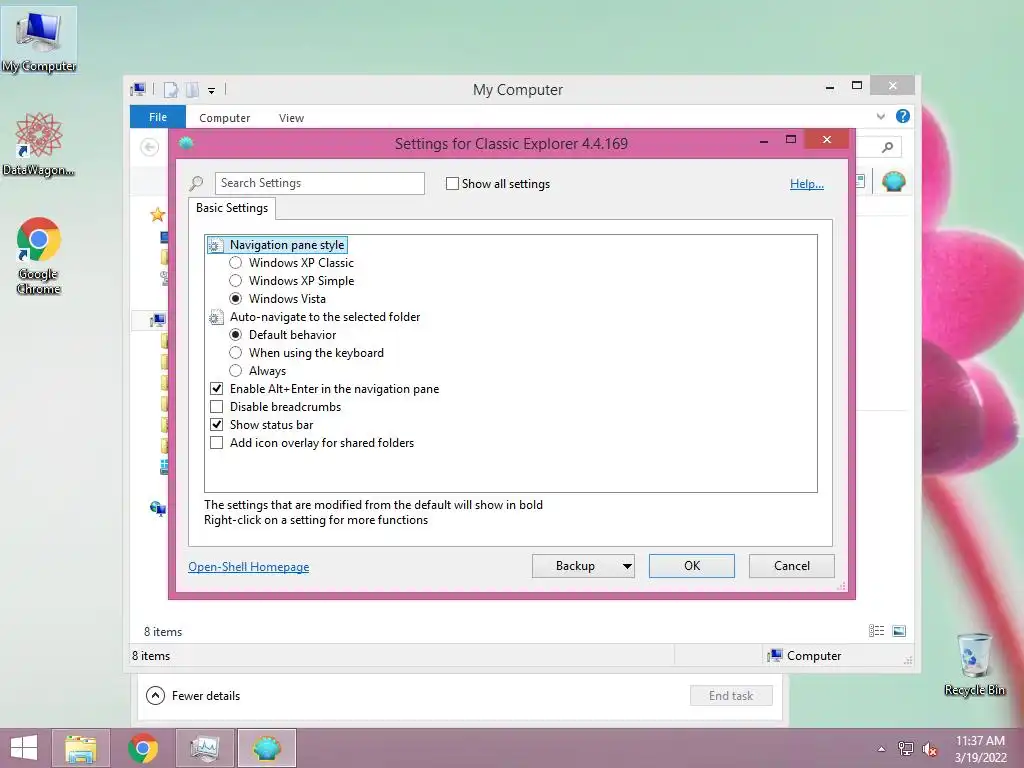Image resolution: width=1024 pixels, height=768 pixels.
Task: Check Add icon overlay for shared folders
Action: click(216, 443)
